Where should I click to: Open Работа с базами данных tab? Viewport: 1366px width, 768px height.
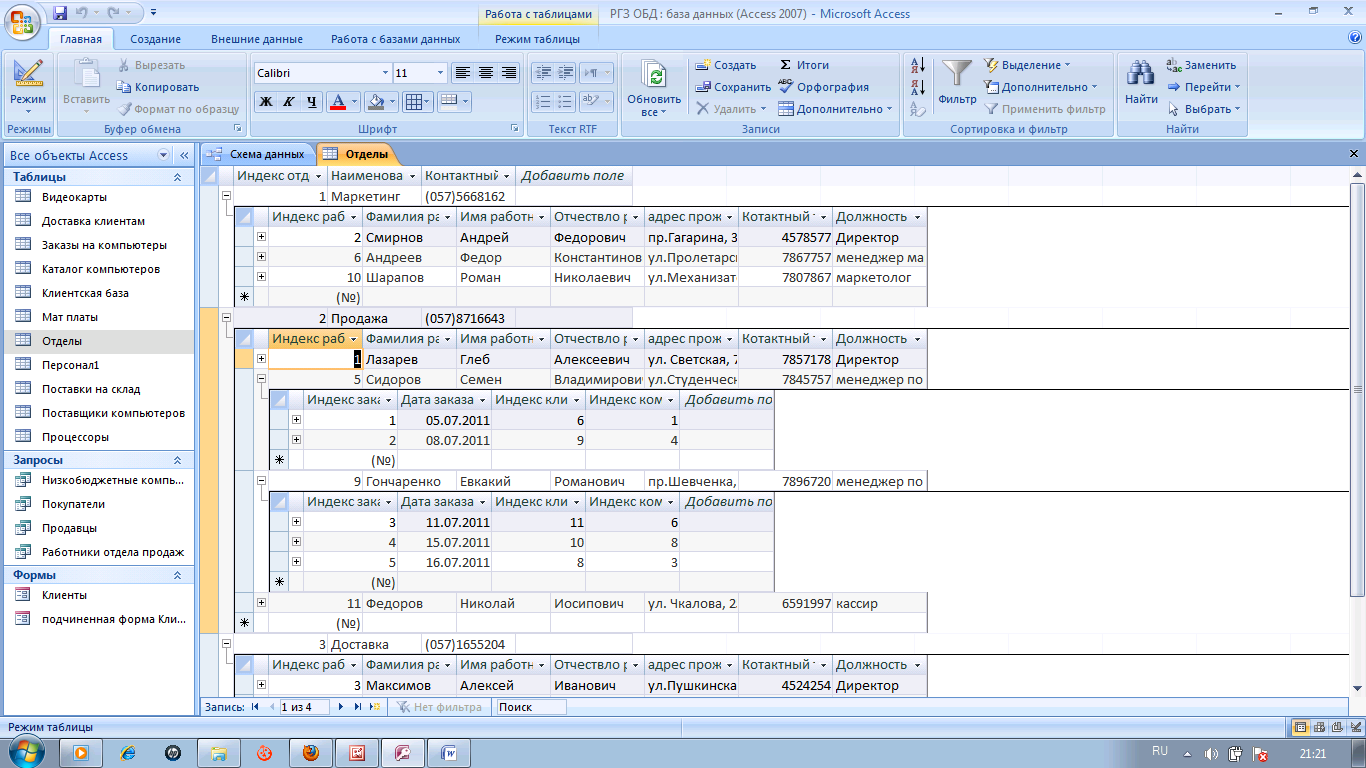[x=396, y=39]
